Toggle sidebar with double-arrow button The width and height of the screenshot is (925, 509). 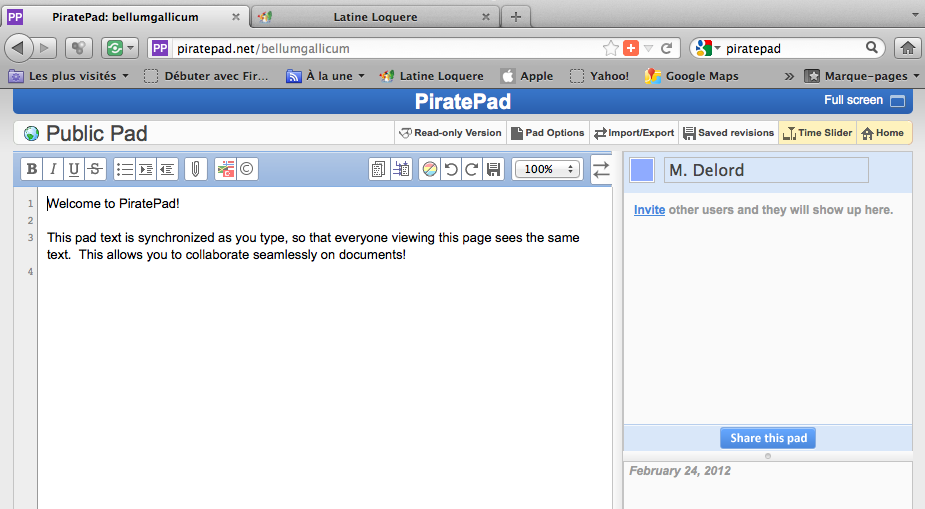tap(601, 170)
